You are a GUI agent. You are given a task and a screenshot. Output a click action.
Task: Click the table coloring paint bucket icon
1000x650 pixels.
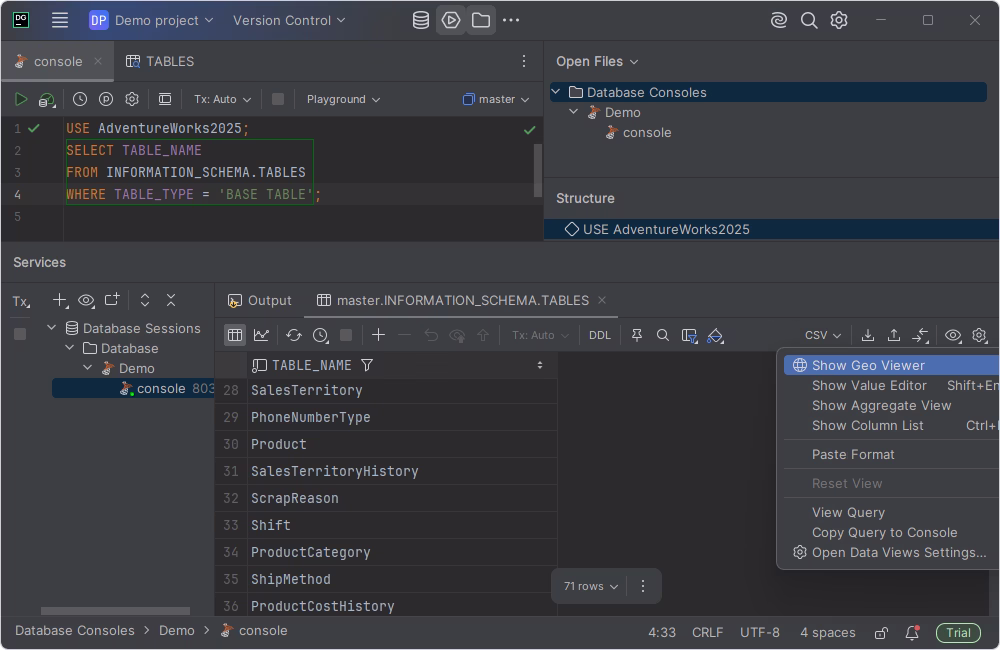pyautogui.click(x=716, y=336)
